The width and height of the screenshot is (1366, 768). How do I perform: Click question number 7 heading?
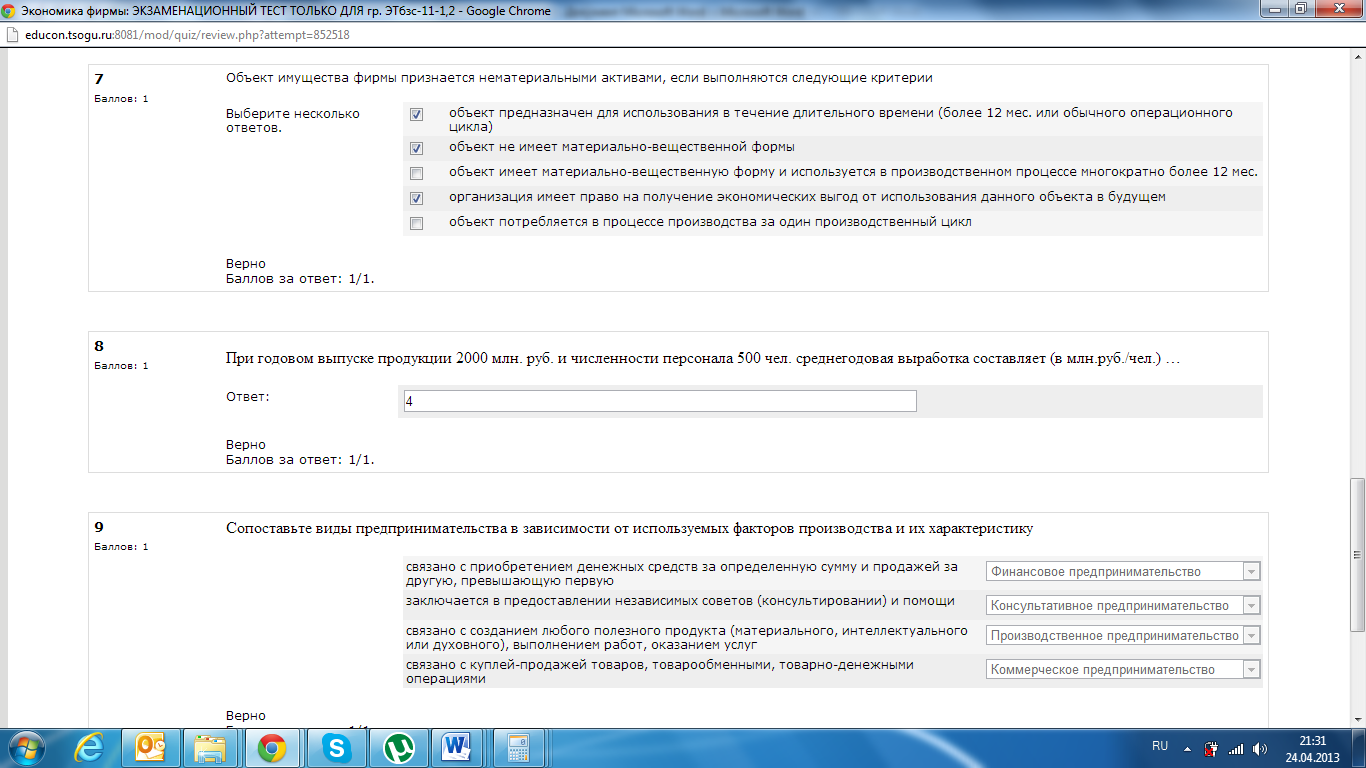point(99,78)
